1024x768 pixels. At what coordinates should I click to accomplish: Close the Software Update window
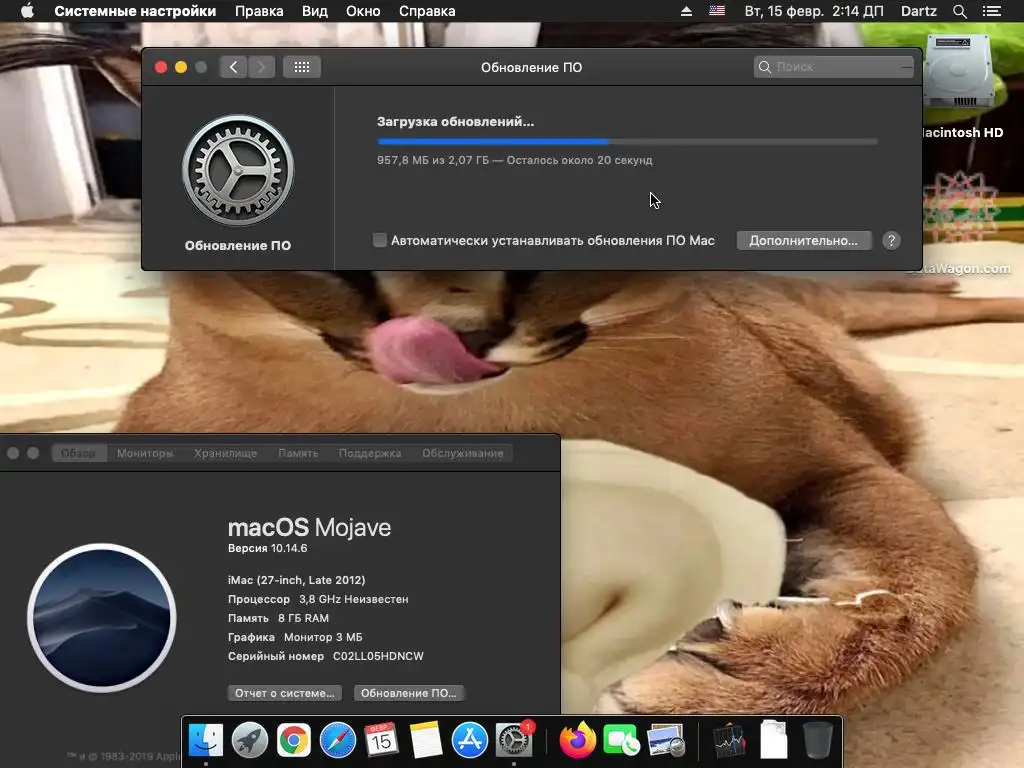(161, 67)
